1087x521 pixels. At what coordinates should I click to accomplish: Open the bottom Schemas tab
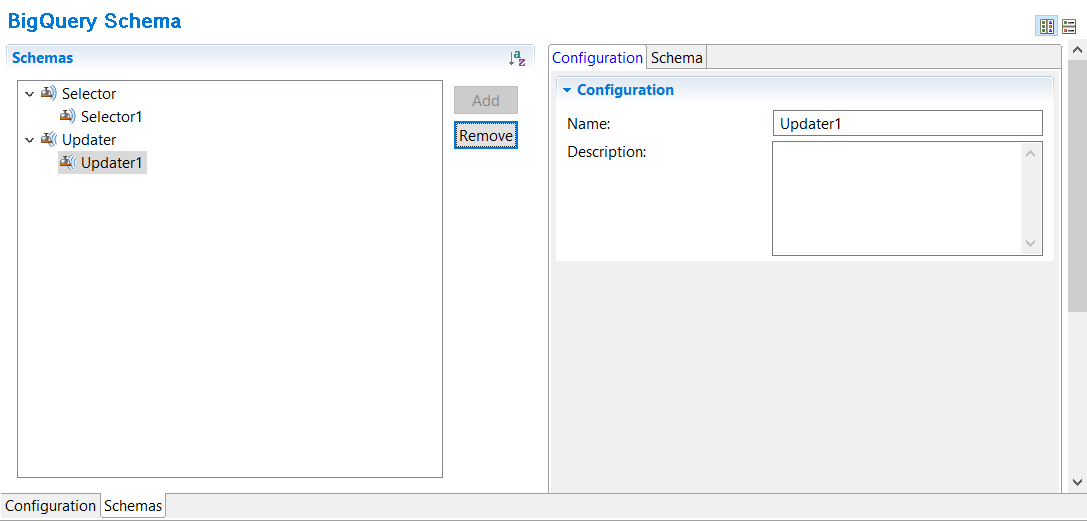(x=133, y=506)
